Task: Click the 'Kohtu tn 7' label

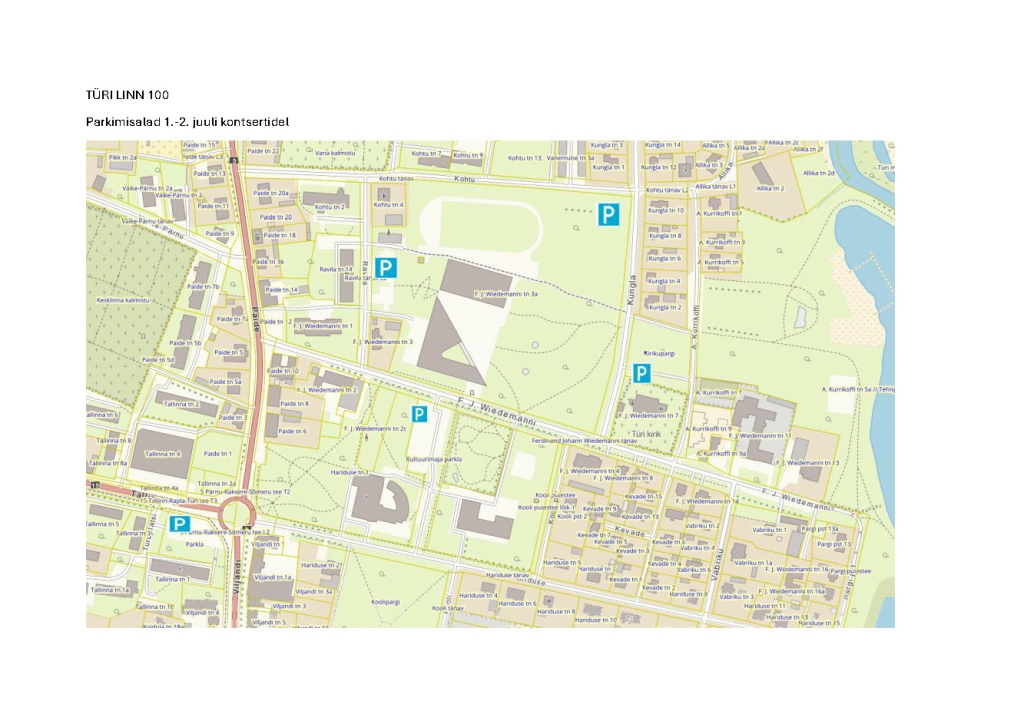Action: tap(426, 154)
